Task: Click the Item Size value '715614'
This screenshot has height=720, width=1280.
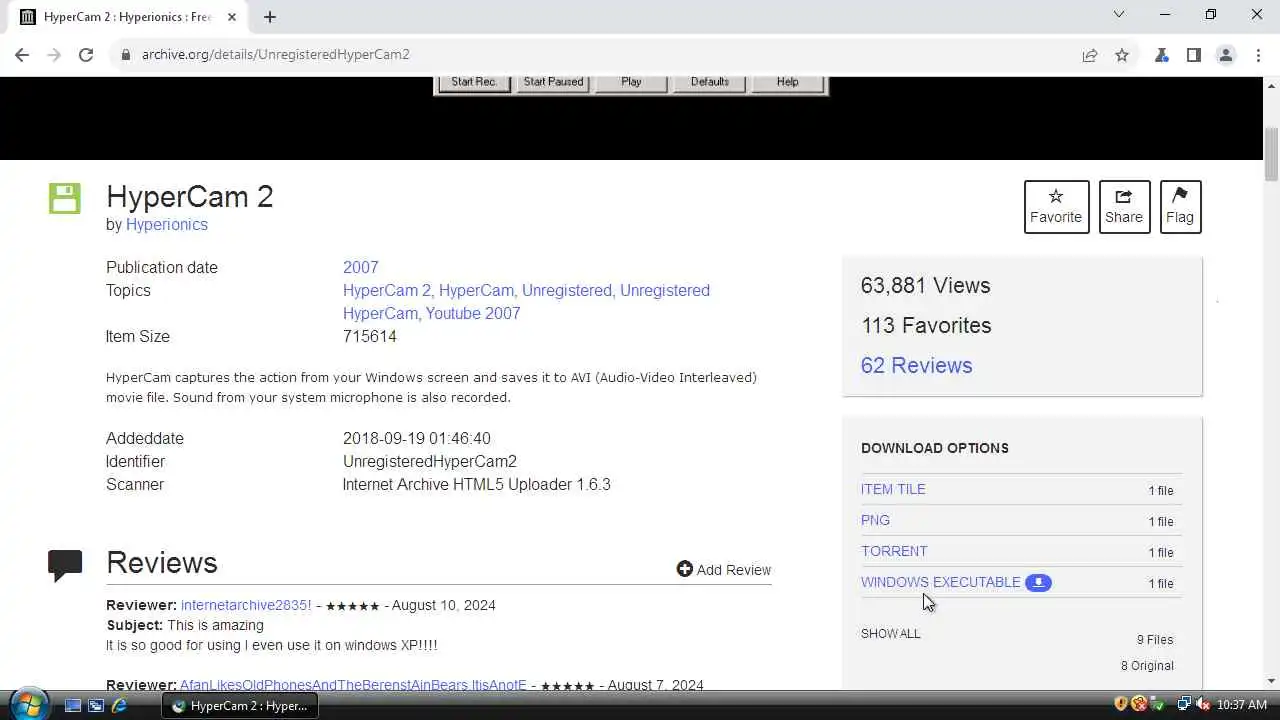Action: [370, 337]
